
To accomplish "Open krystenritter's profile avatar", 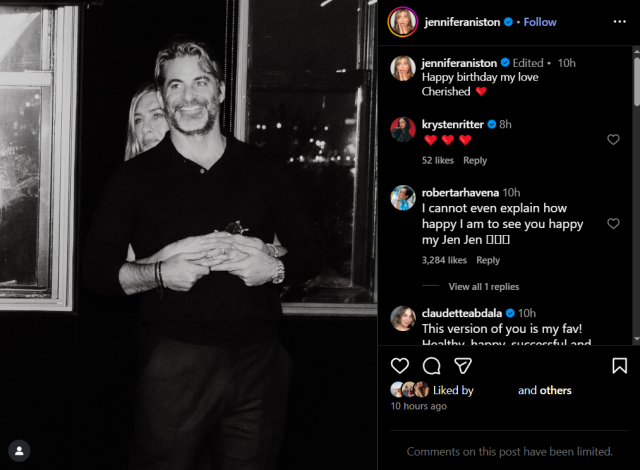I will click(x=403, y=129).
